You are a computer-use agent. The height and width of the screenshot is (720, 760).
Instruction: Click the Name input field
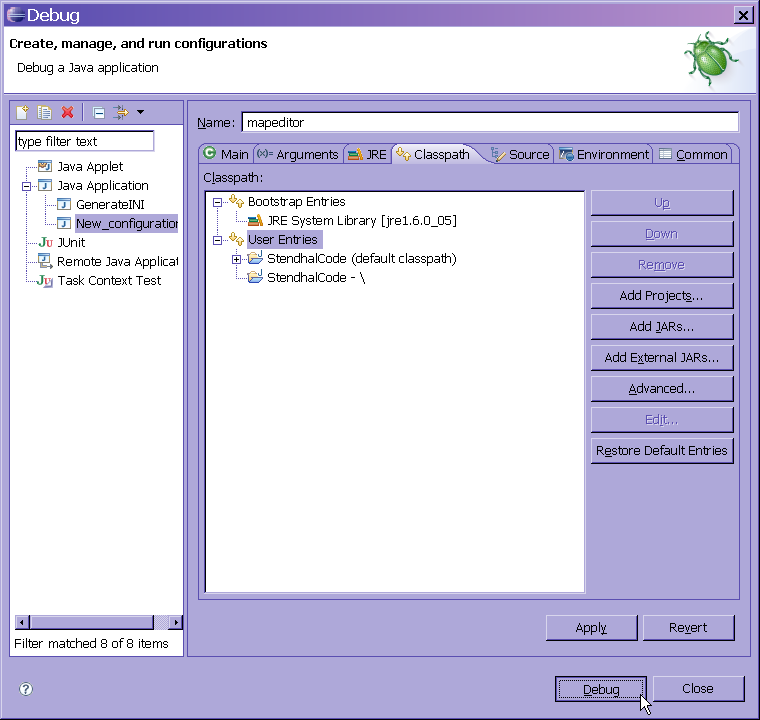[x=489, y=122]
